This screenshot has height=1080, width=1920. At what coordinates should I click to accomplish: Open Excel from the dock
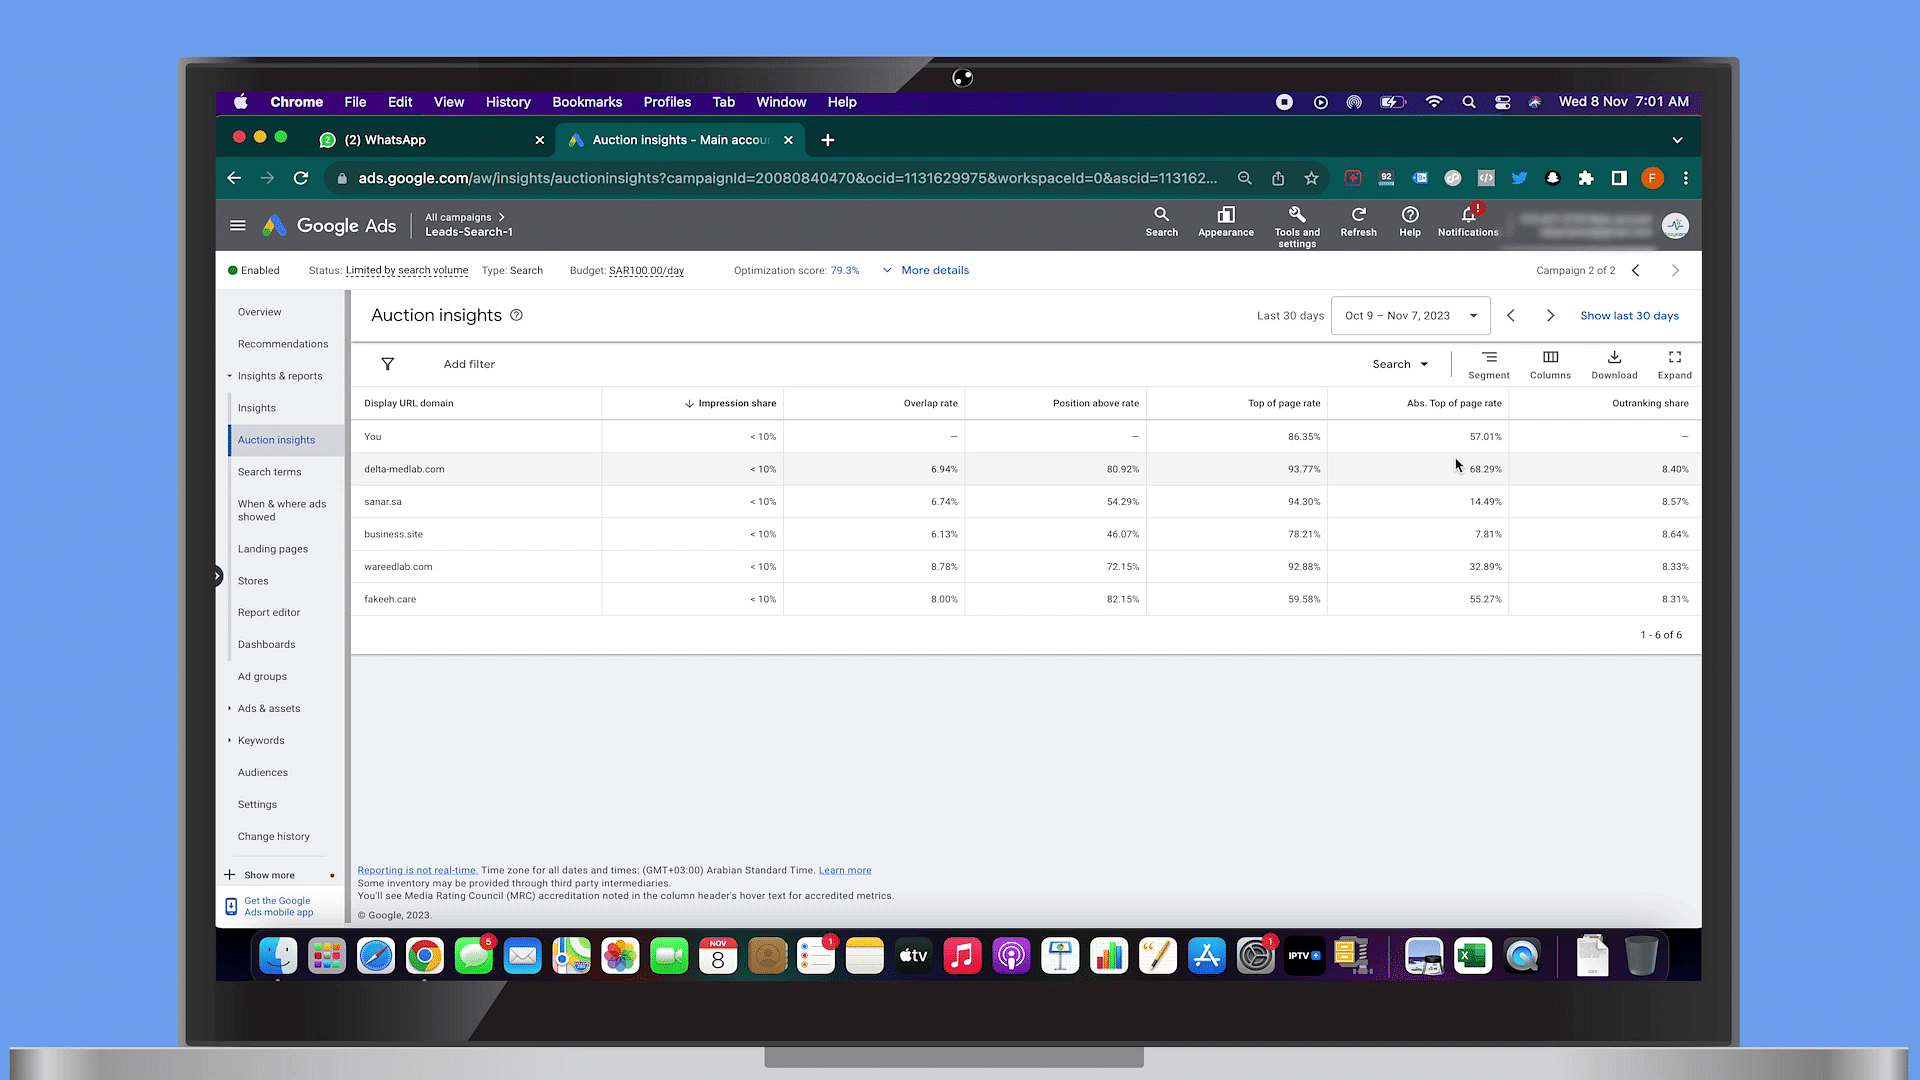click(1472, 956)
